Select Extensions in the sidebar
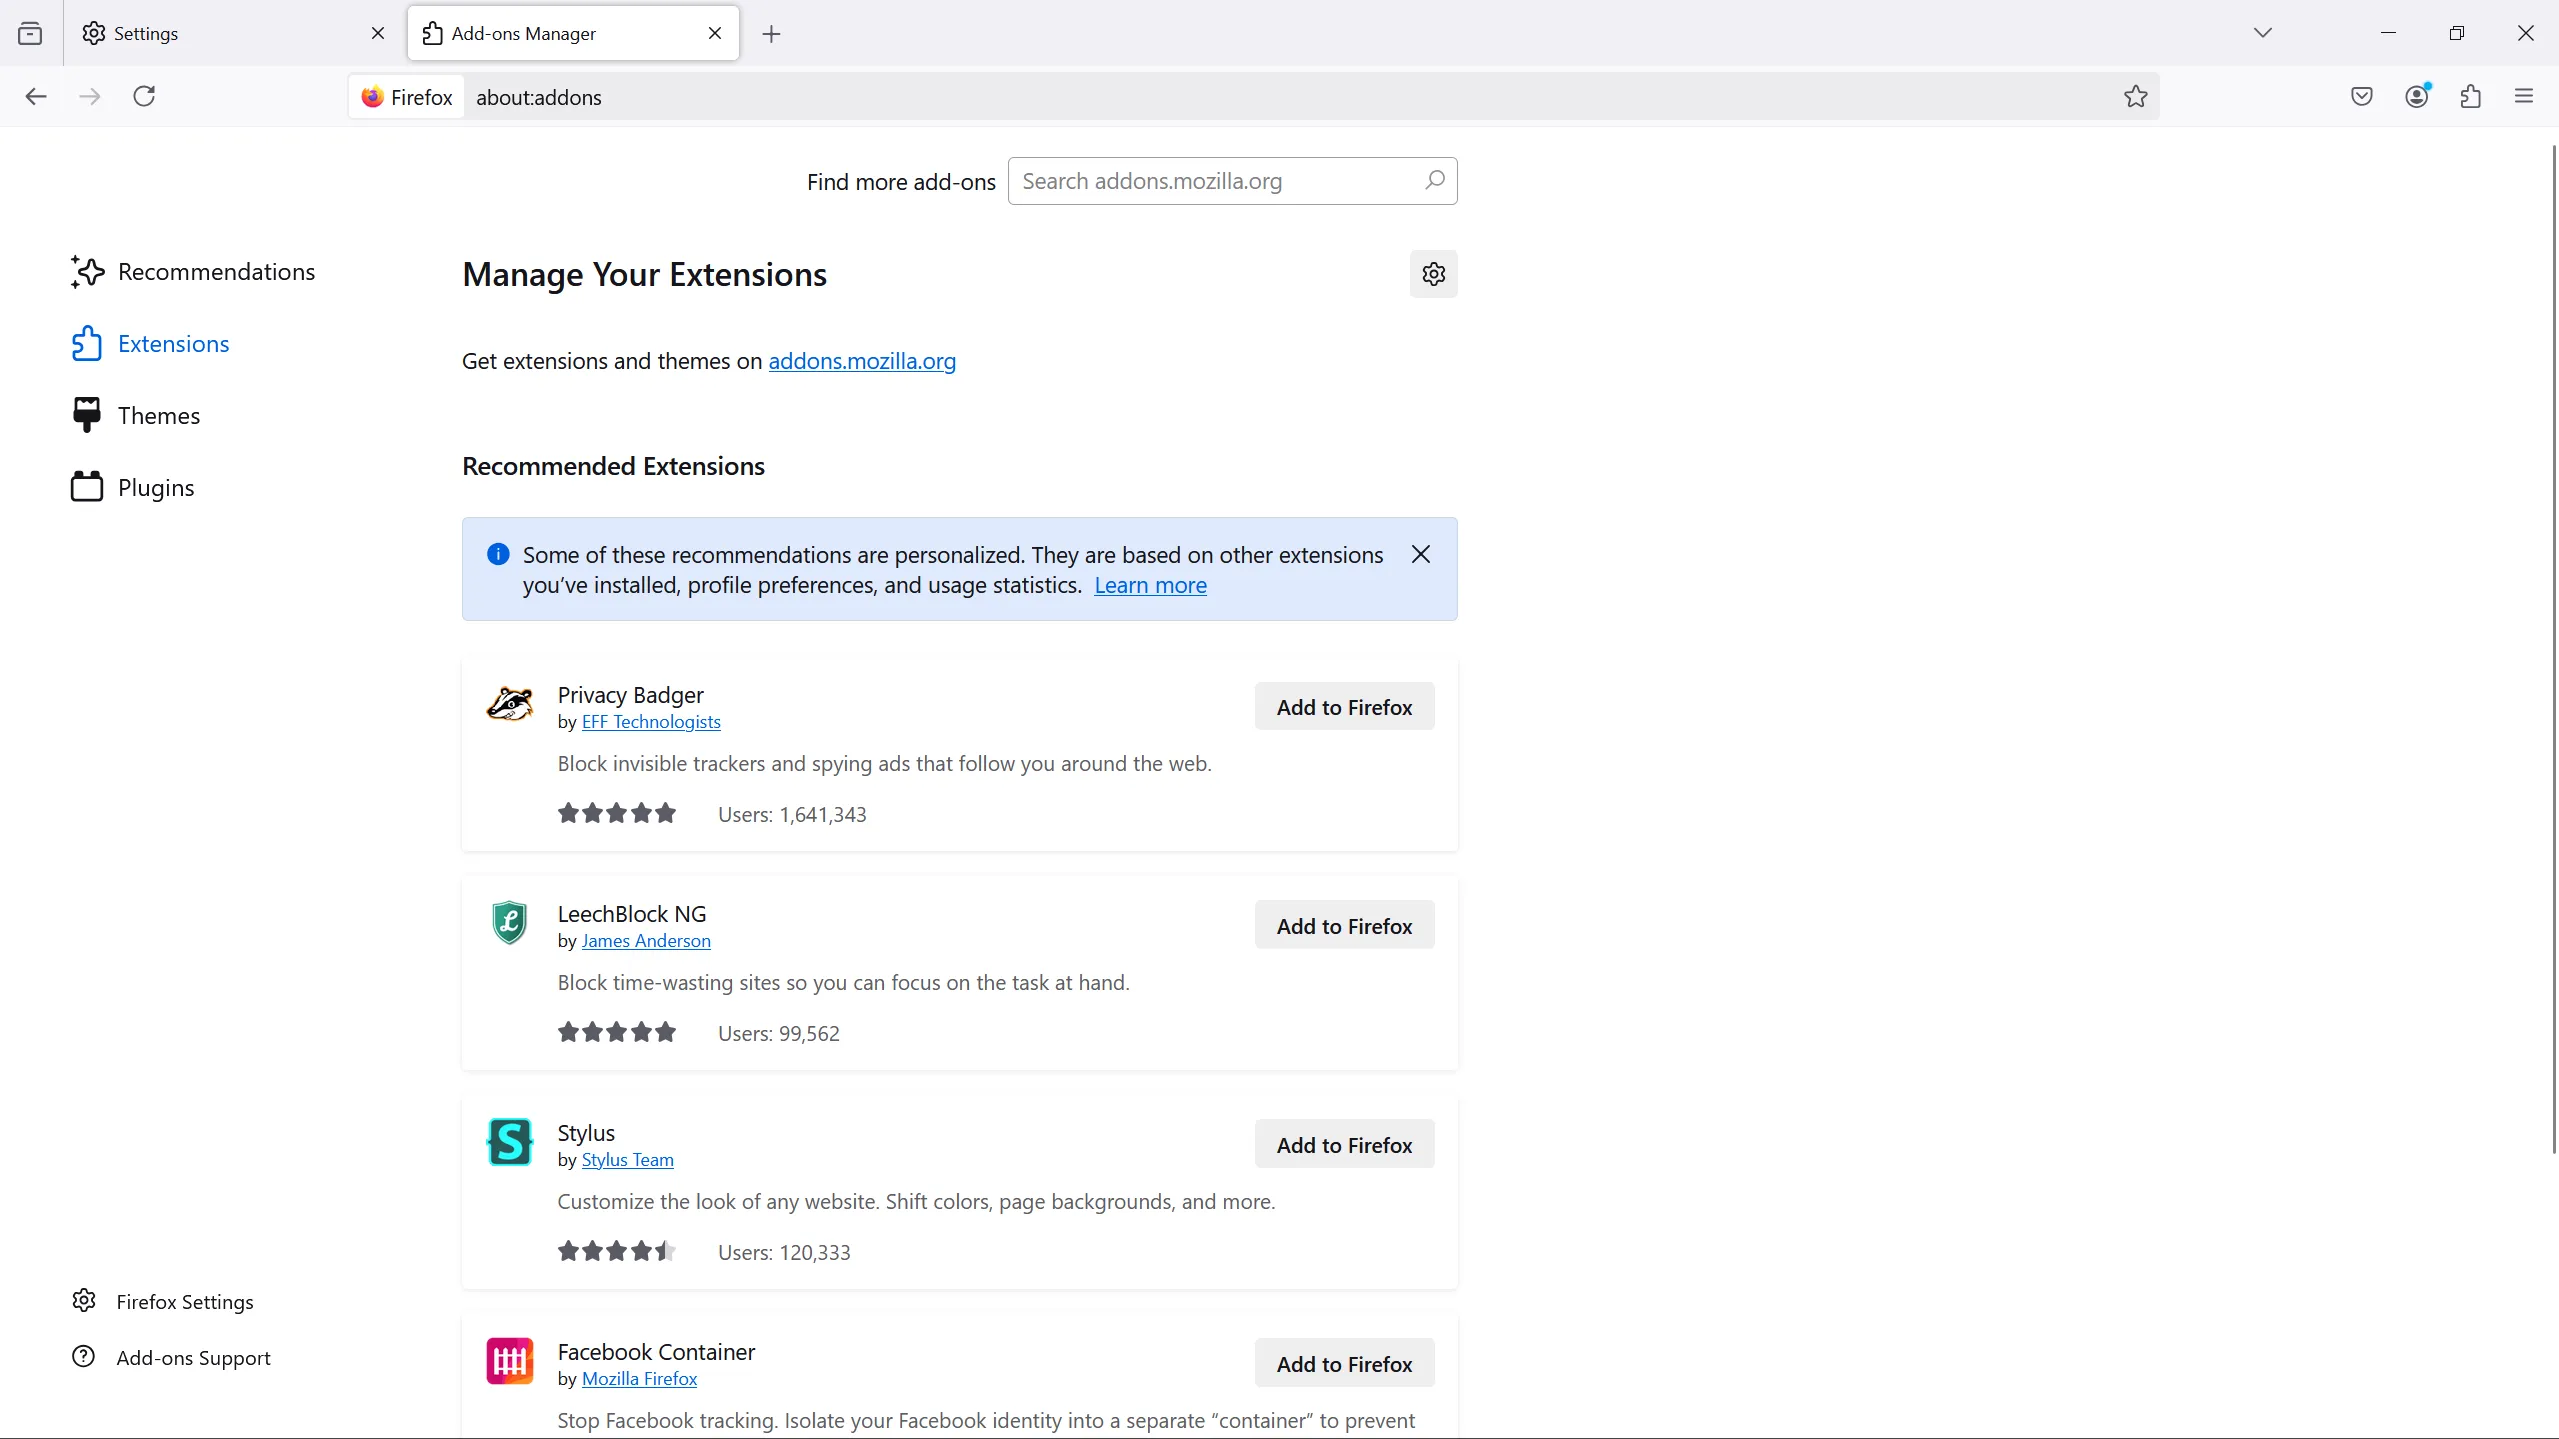This screenshot has height=1439, width=2559. click(x=151, y=344)
